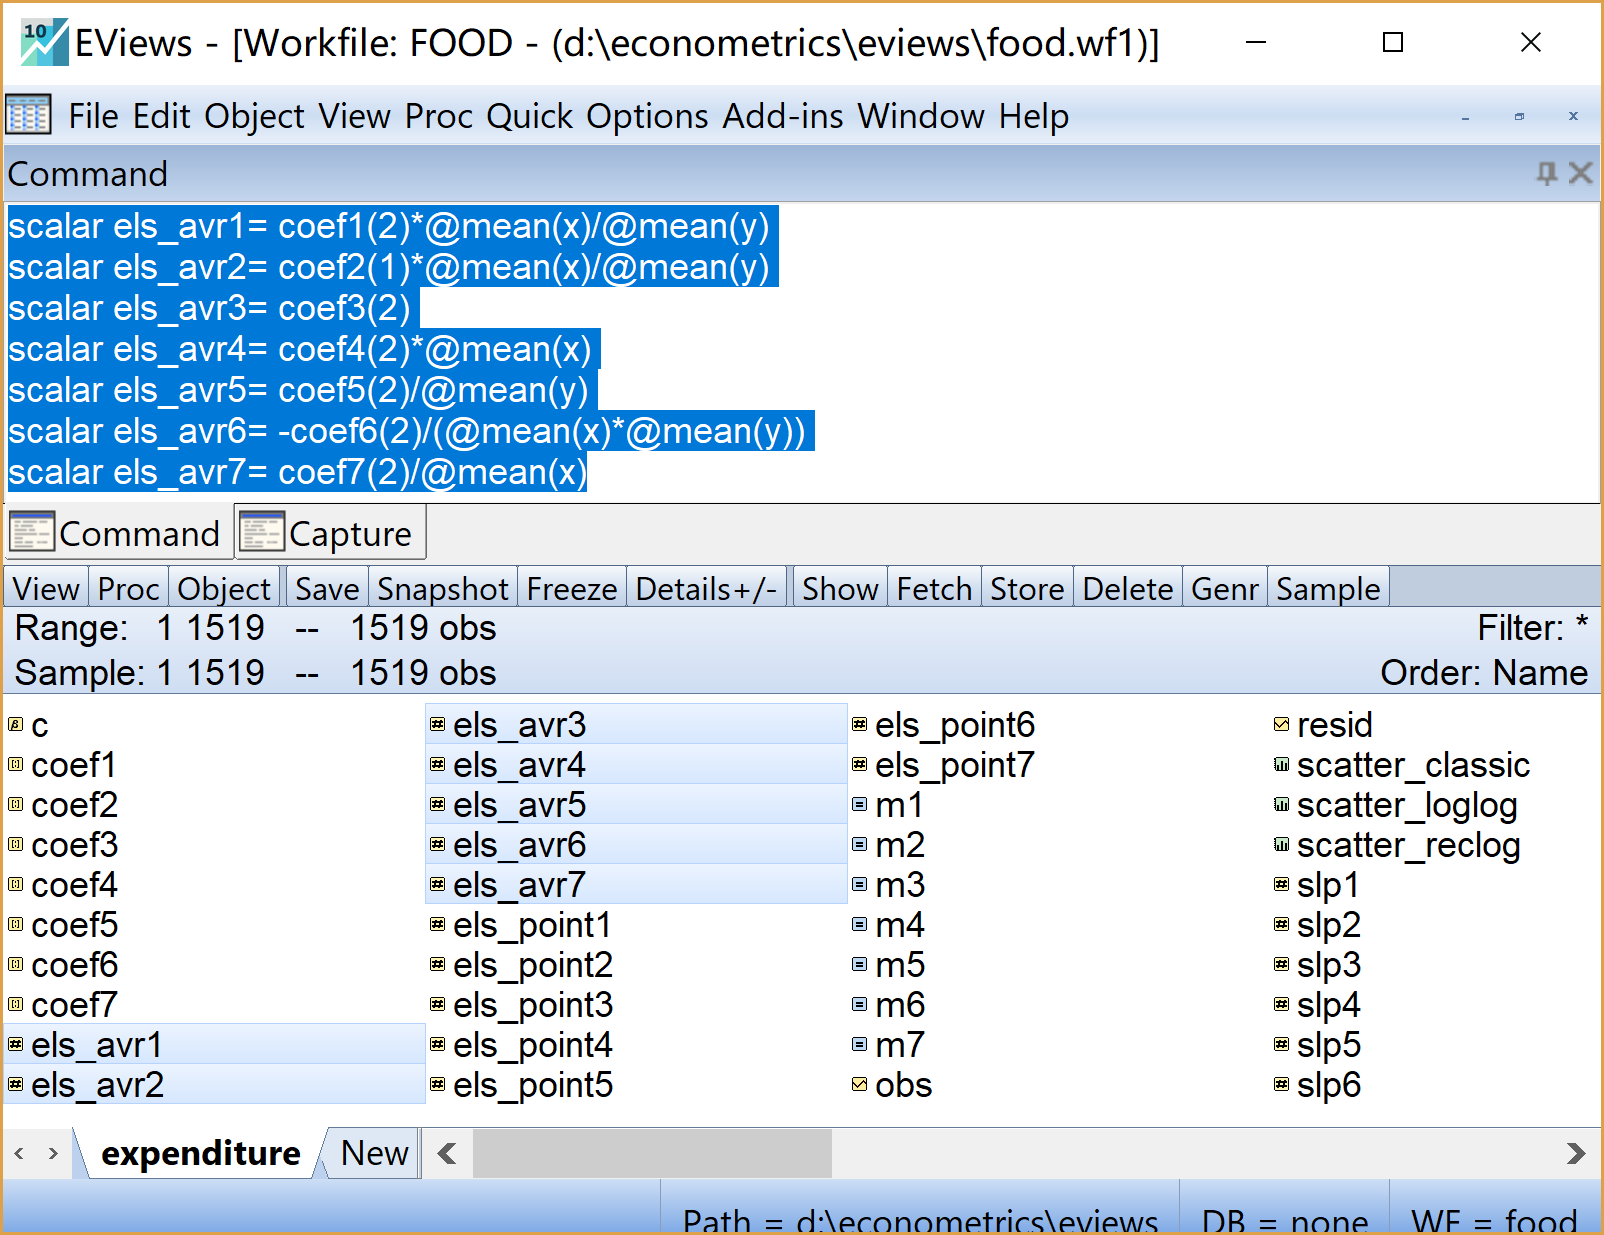This screenshot has width=1604, height=1235.
Task: Click the Freeze button
Action: tap(571, 589)
